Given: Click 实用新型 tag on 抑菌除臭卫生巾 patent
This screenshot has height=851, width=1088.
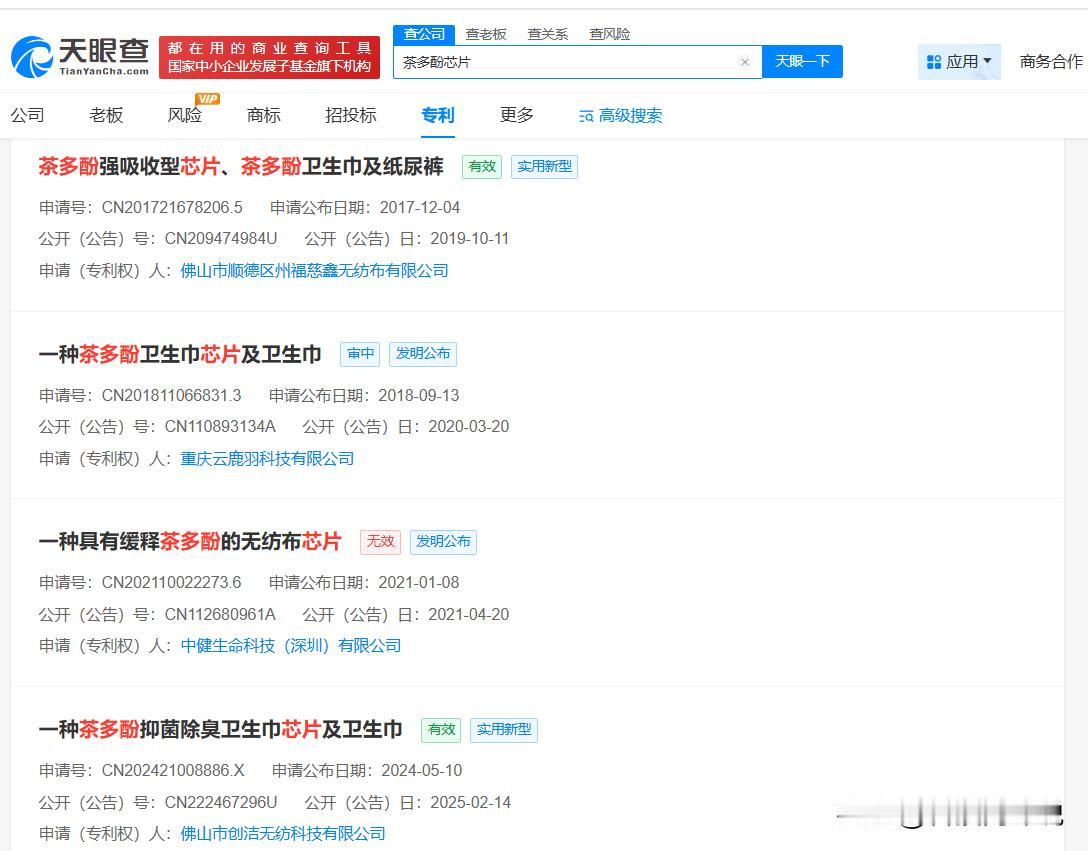Looking at the screenshot, I should [x=504, y=730].
